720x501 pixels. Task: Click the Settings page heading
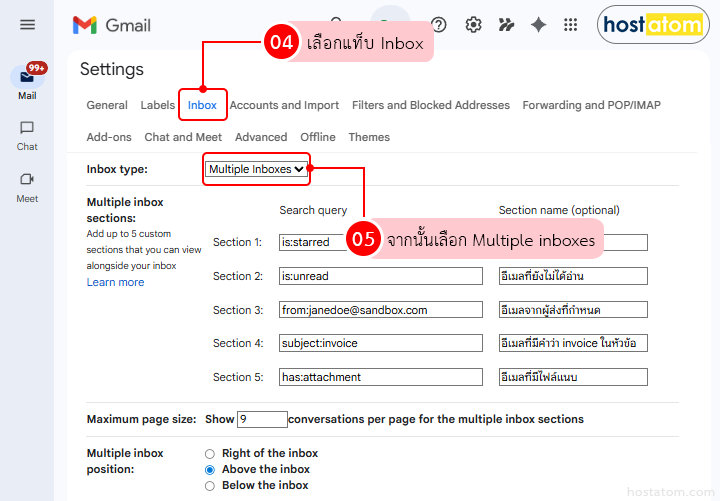pos(112,69)
